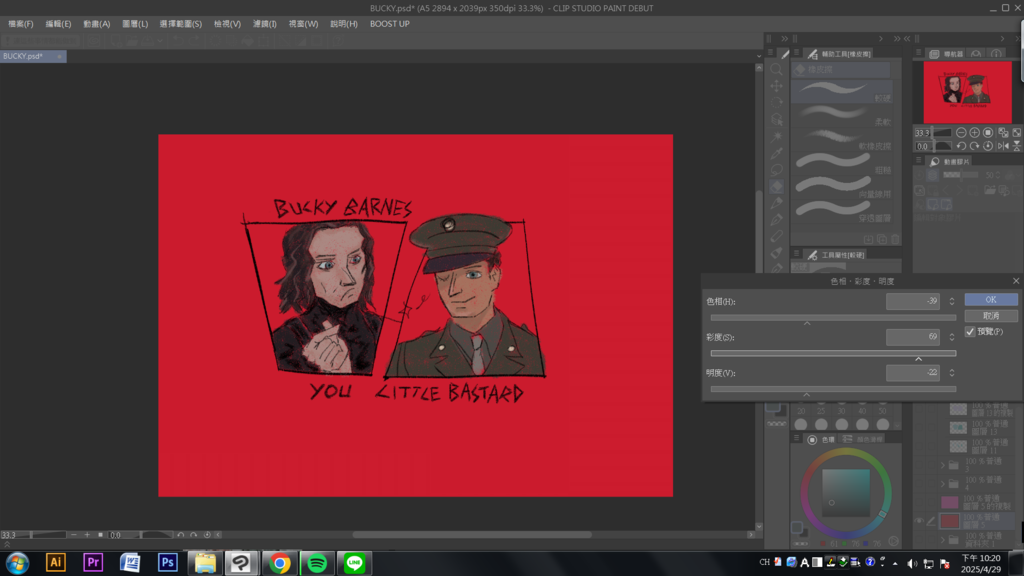Open Google Chrome from taskbar
The width and height of the screenshot is (1024, 576).
(x=280, y=563)
